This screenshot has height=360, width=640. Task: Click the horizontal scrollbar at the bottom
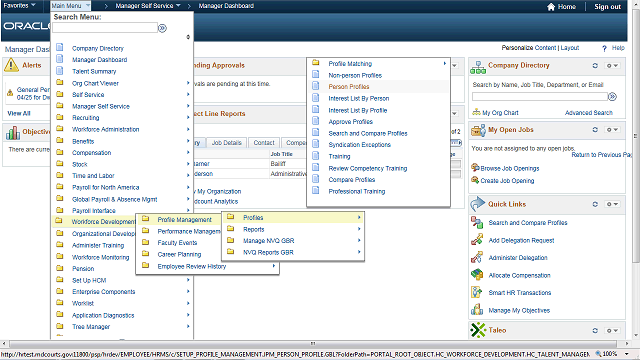pos(313,344)
